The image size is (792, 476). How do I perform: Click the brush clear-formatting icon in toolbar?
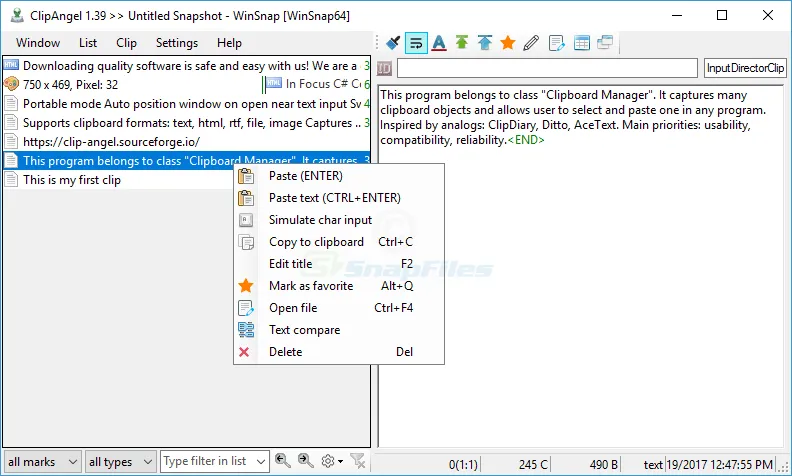click(x=393, y=43)
